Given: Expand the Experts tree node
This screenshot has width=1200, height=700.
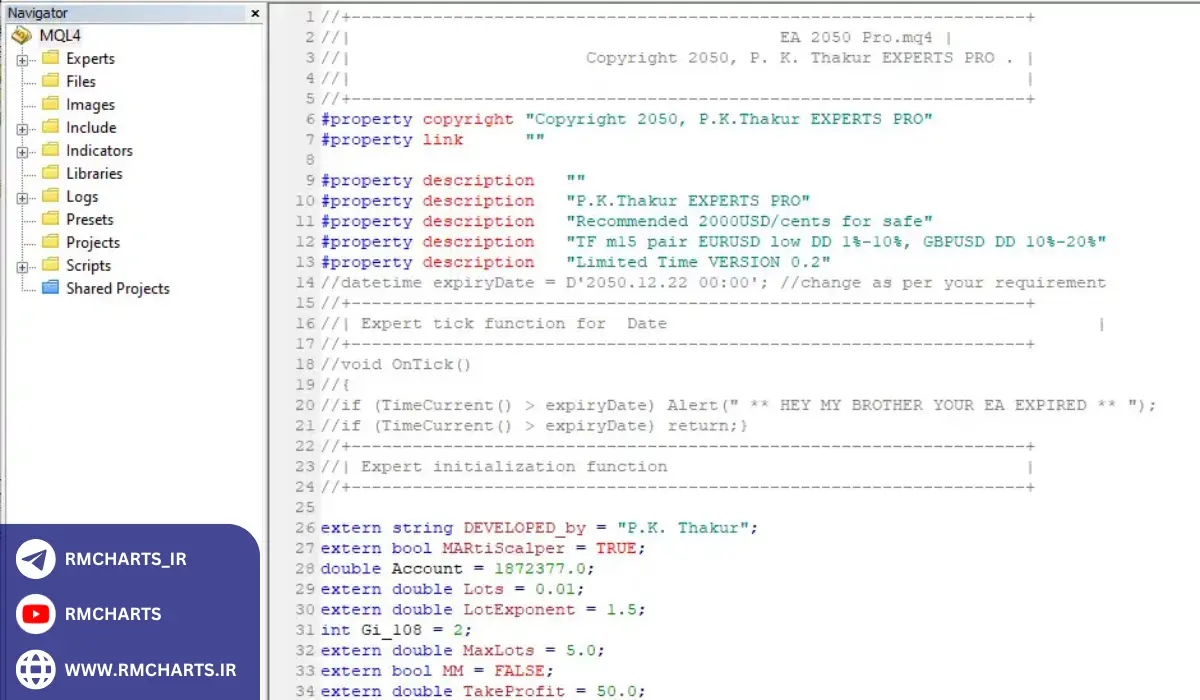Looking at the screenshot, I should click(22, 58).
